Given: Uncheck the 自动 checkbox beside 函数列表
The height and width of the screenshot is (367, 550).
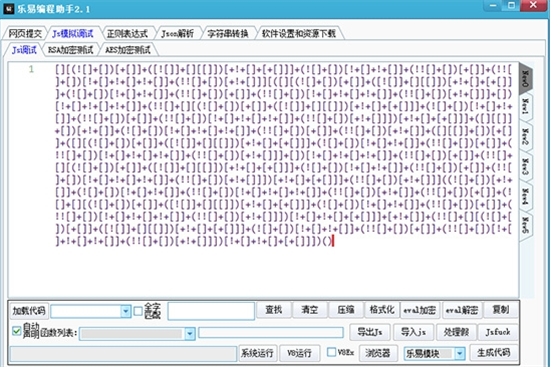Looking at the screenshot, I should pos(16,331).
